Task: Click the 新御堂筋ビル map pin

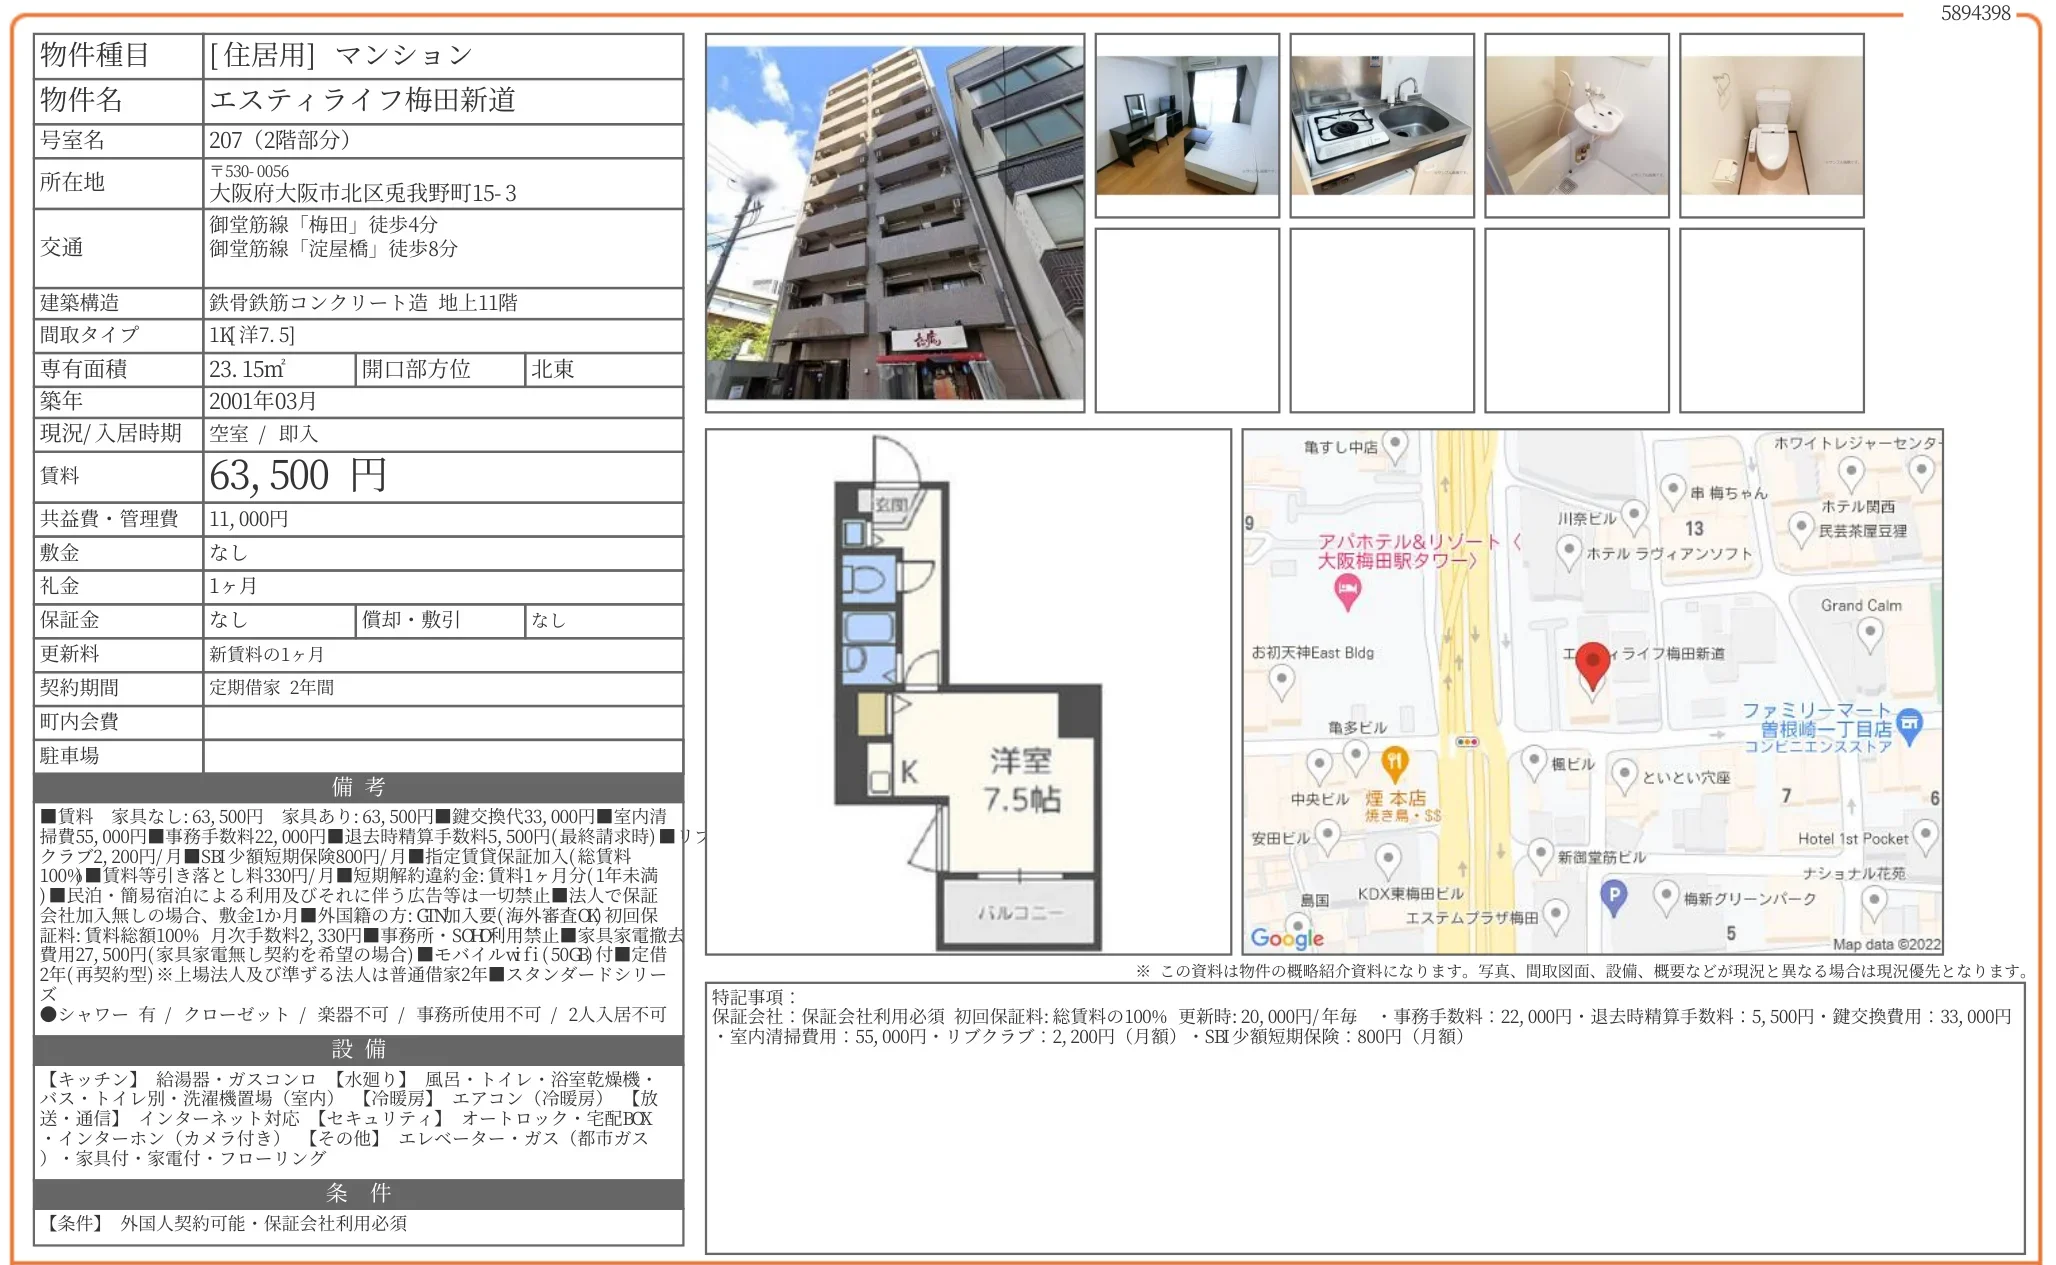Action: pyautogui.click(x=1541, y=855)
